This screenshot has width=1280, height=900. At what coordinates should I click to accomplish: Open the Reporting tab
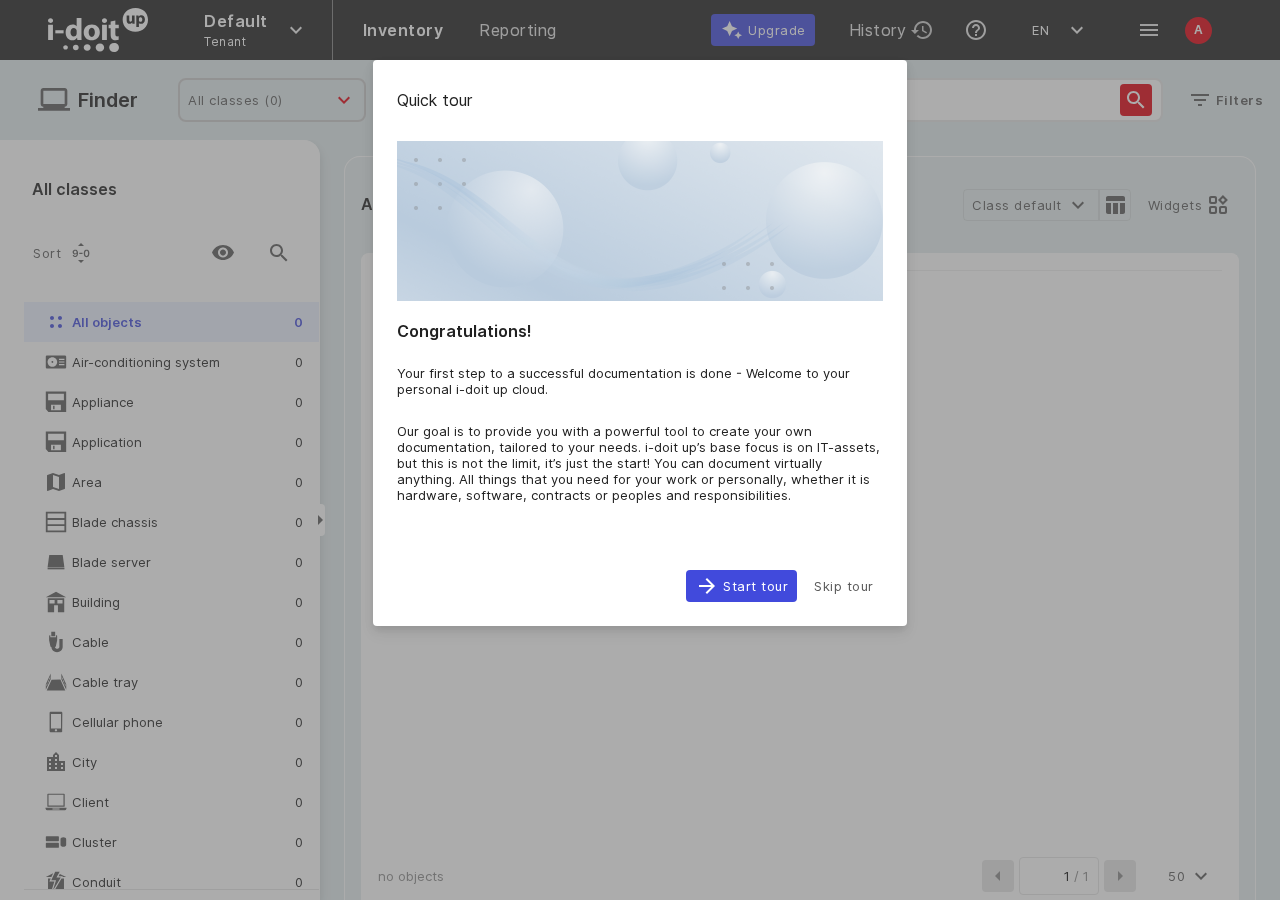[x=518, y=30]
